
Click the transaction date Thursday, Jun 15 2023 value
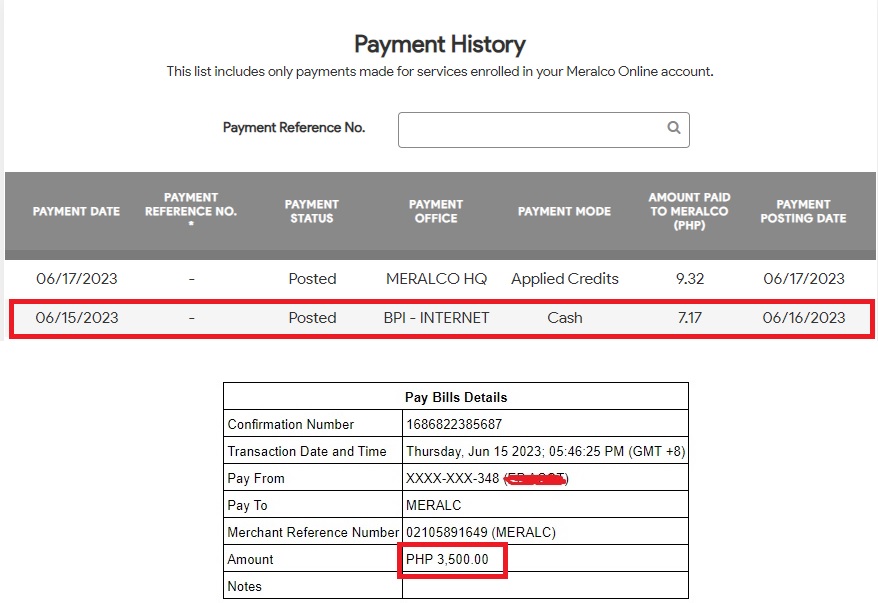tap(545, 451)
